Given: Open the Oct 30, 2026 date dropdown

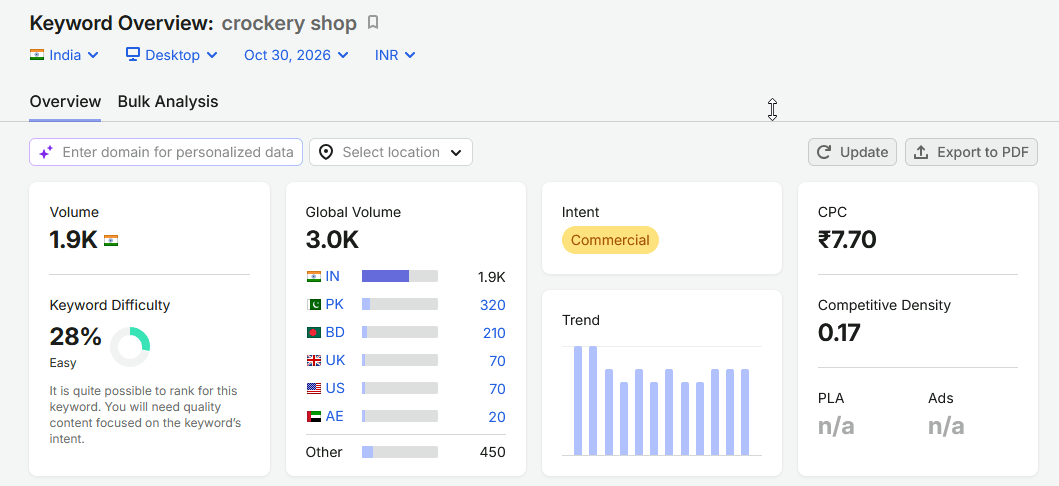Looking at the screenshot, I should [296, 55].
